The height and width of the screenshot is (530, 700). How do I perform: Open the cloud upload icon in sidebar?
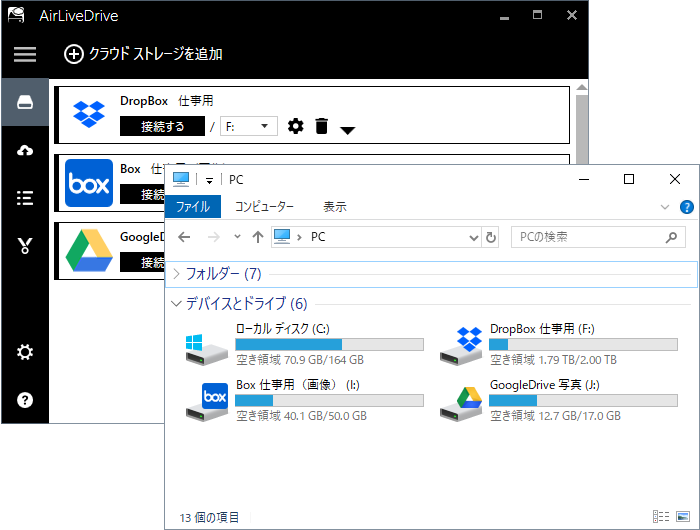tap(25, 150)
